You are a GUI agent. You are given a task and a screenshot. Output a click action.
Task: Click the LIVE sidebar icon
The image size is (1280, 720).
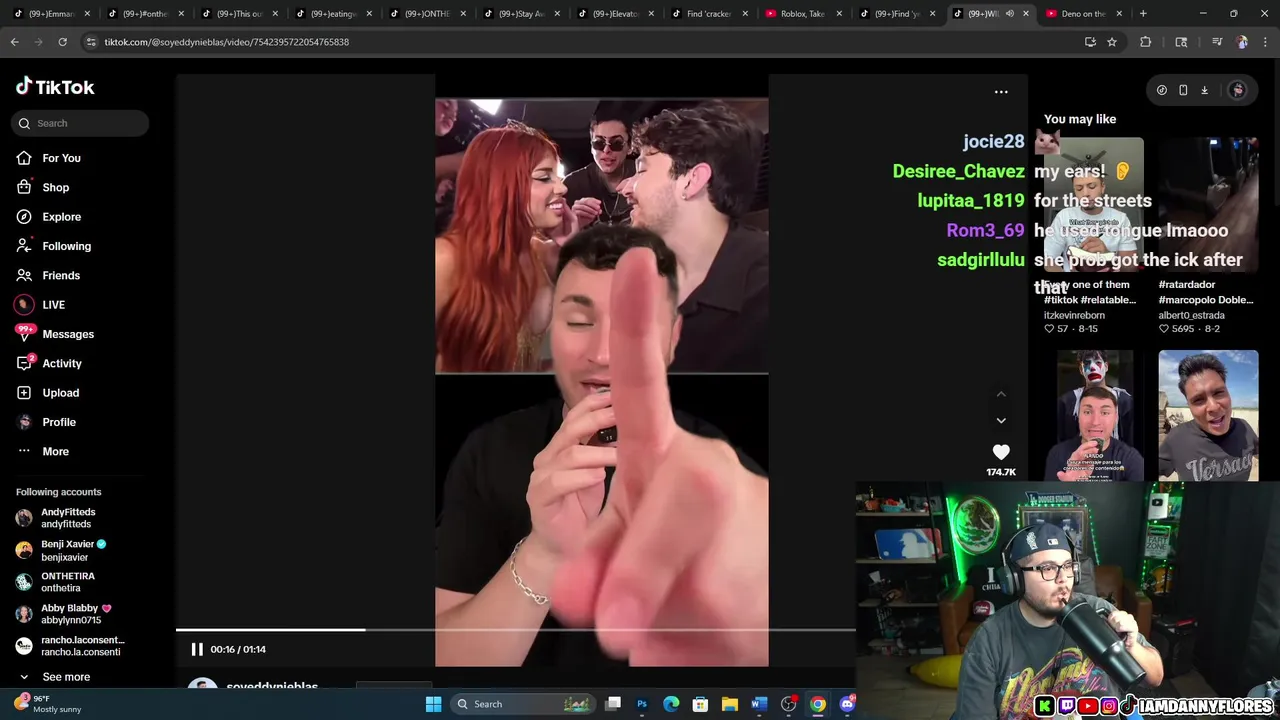[24, 304]
